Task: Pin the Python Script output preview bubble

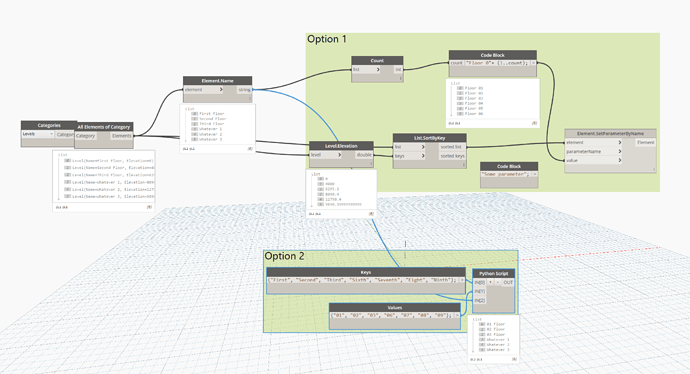Action: 514,359
